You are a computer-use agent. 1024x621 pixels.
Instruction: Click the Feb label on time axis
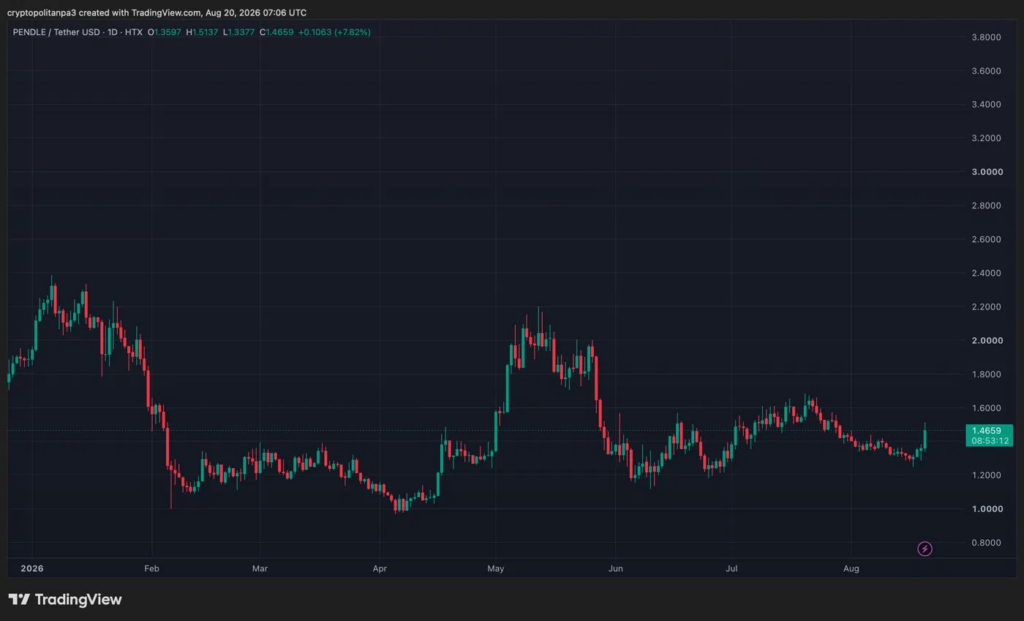tap(152, 568)
